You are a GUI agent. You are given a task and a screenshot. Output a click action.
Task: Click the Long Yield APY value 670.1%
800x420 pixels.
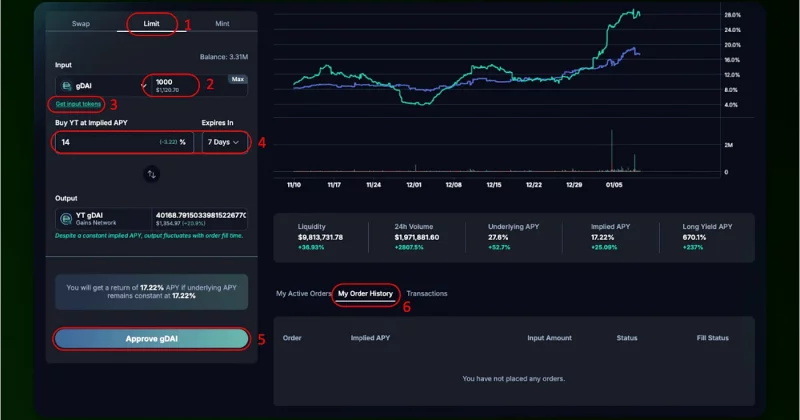tap(694, 237)
